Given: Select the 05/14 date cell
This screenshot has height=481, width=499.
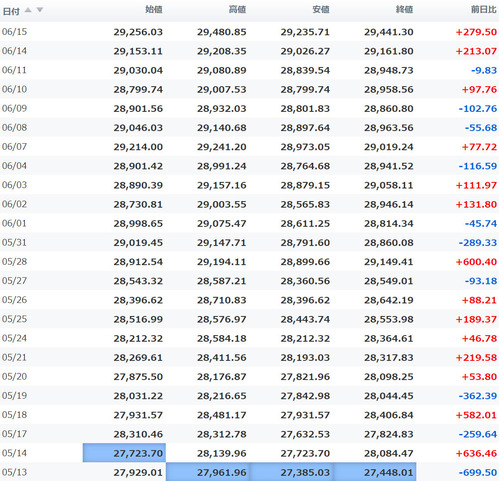Looking at the screenshot, I should (x=14, y=453).
